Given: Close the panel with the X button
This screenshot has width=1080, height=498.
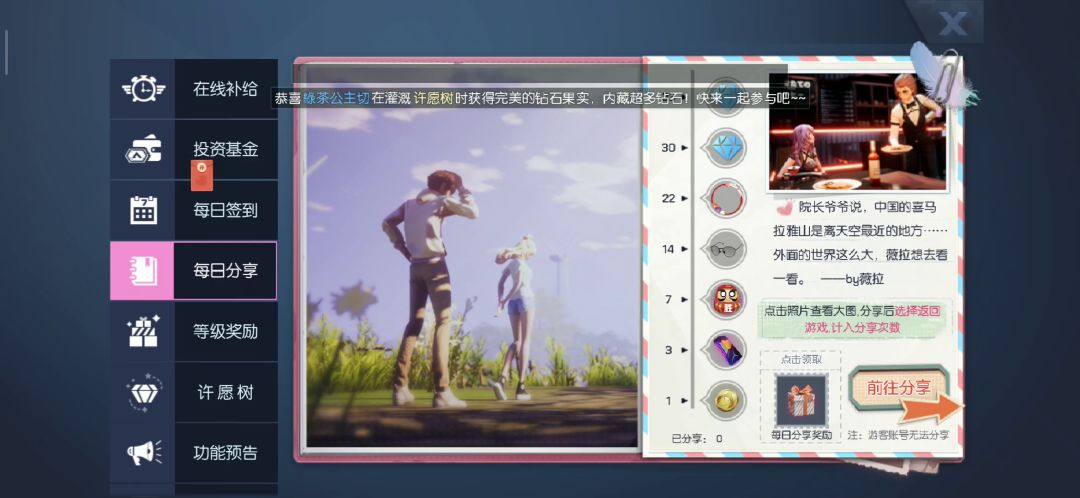Looking at the screenshot, I should tap(953, 23).
